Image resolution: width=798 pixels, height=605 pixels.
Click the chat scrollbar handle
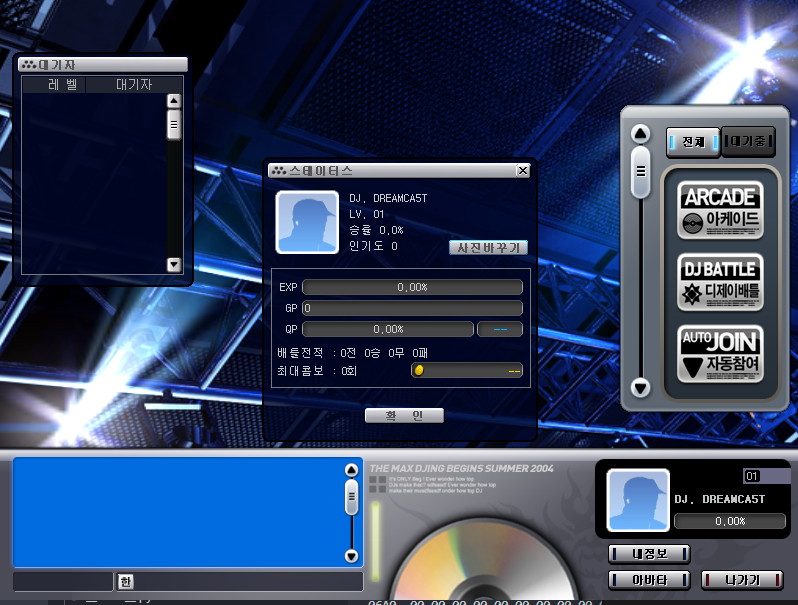click(x=351, y=497)
